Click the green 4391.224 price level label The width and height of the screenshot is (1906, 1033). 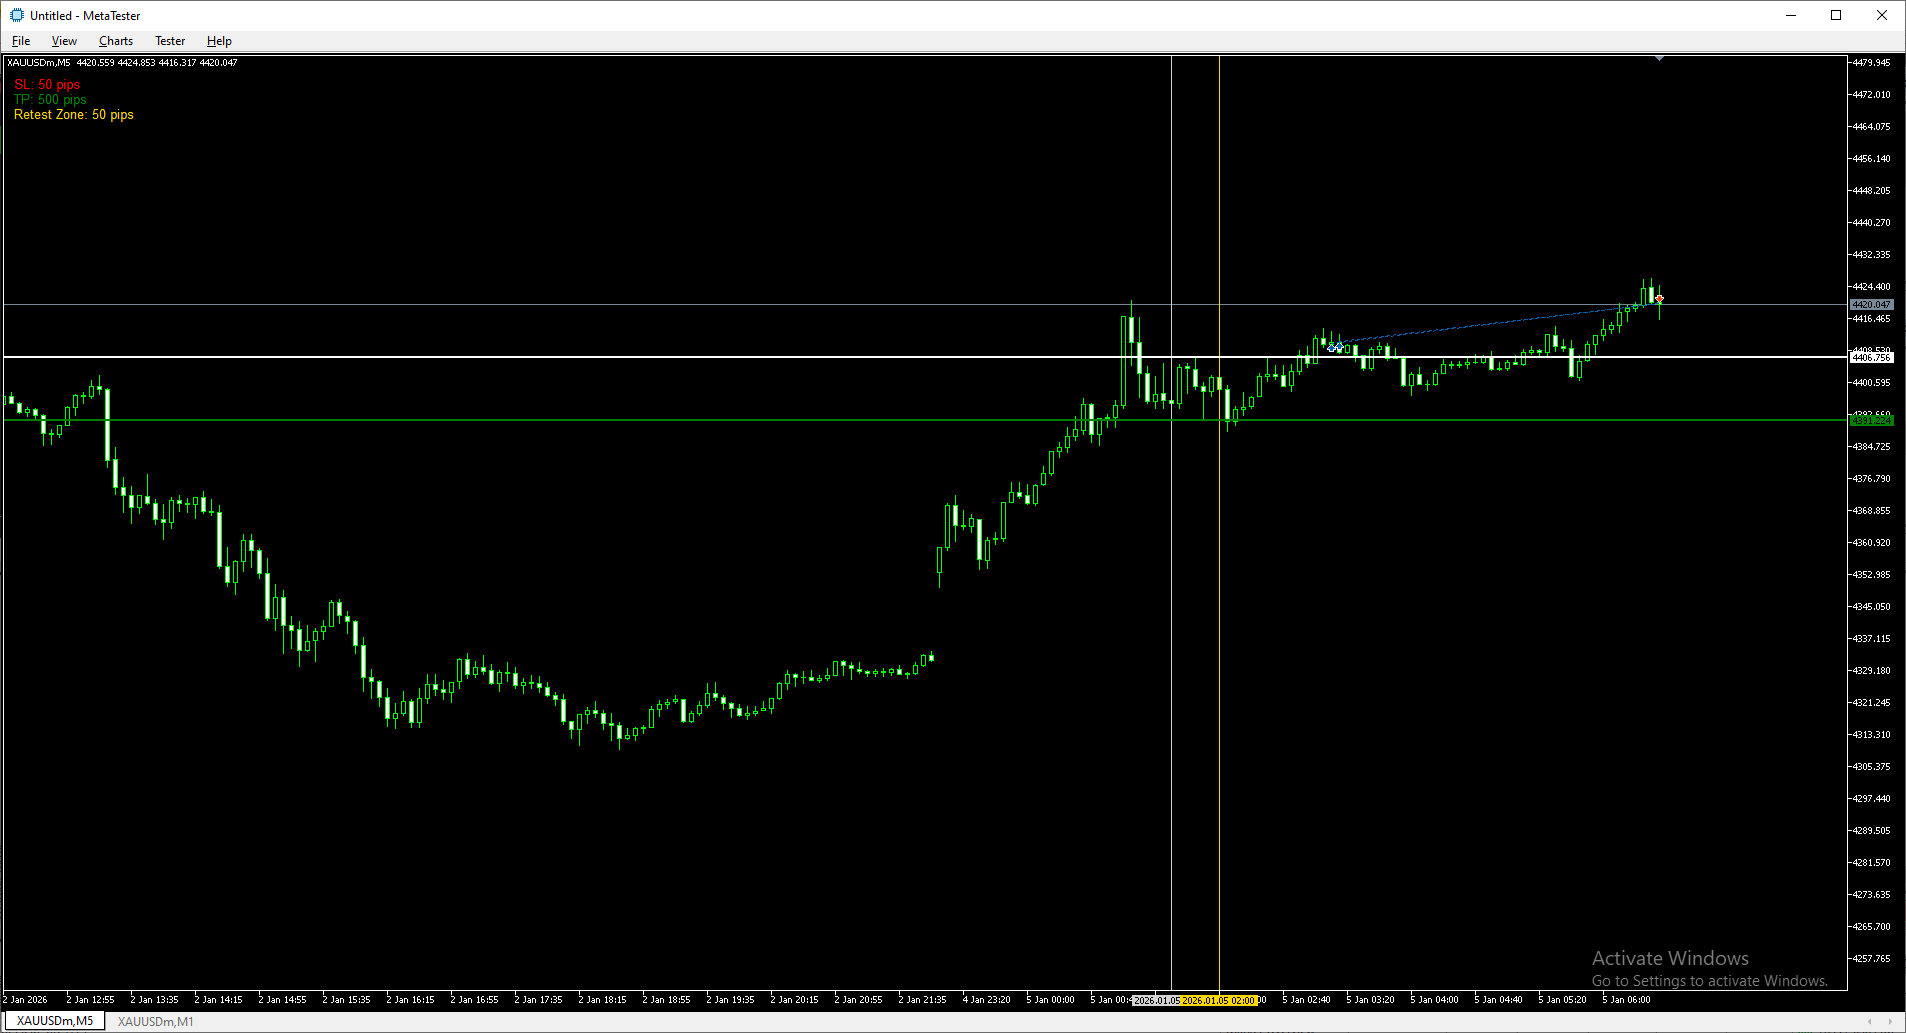point(1870,421)
